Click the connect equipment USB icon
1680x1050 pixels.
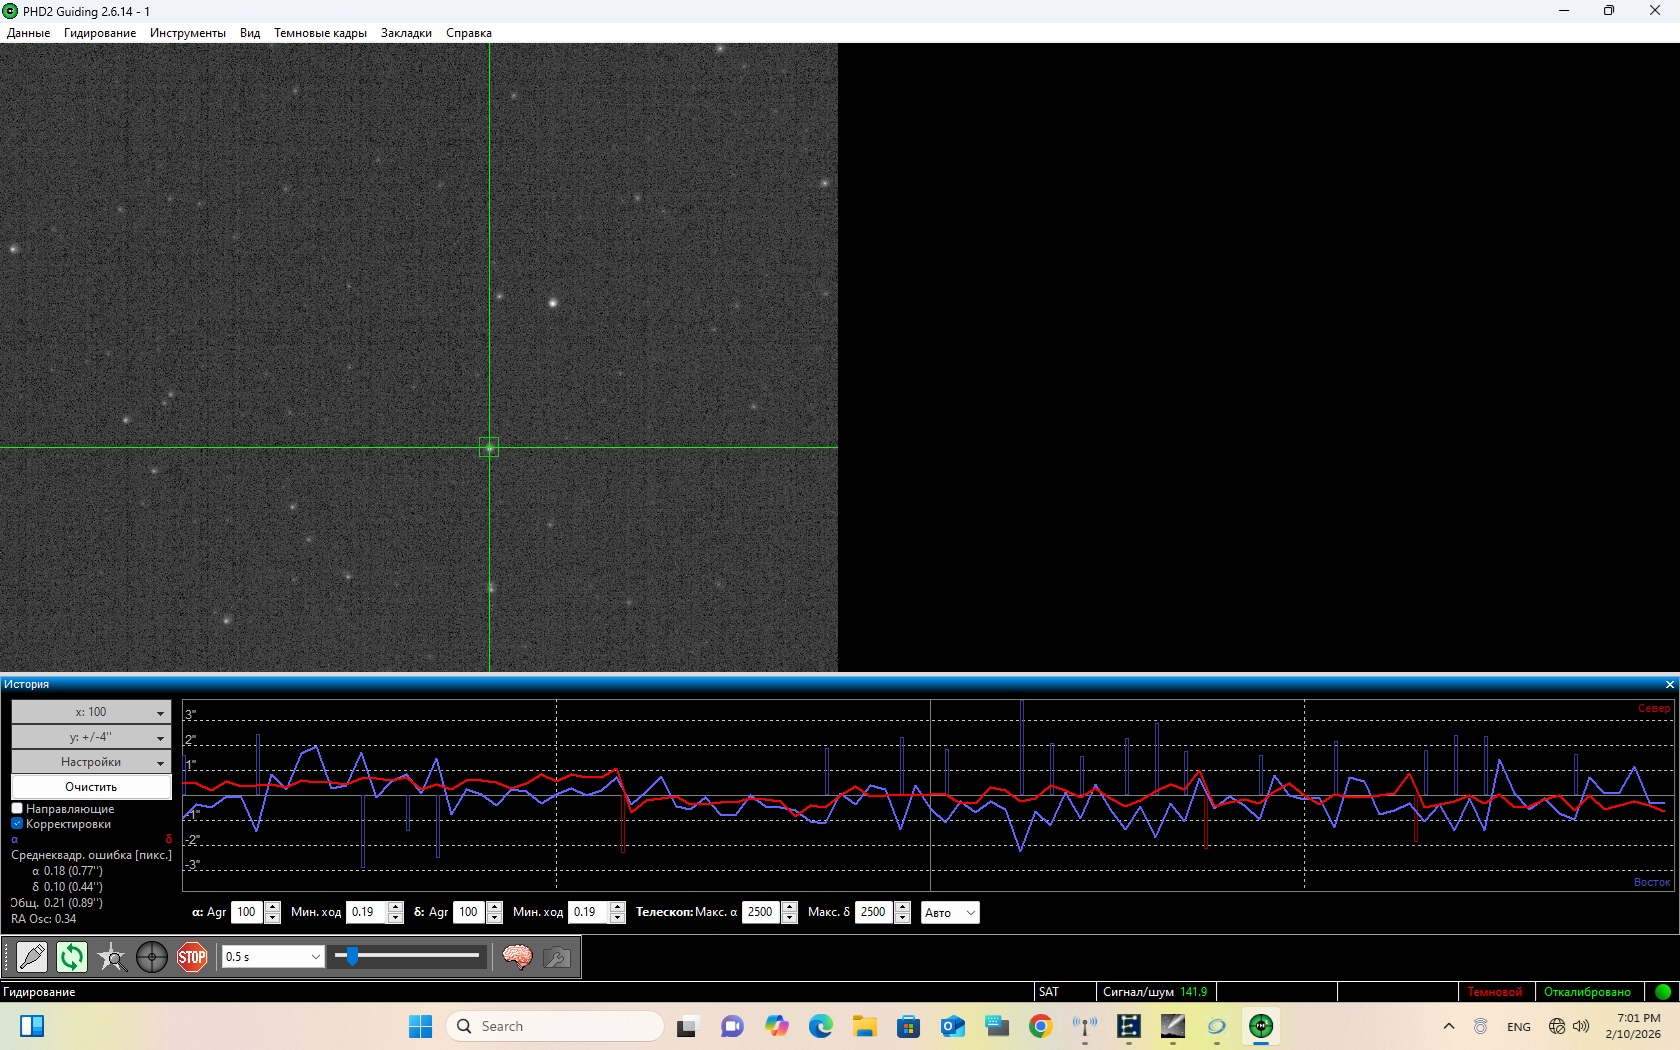point(32,957)
